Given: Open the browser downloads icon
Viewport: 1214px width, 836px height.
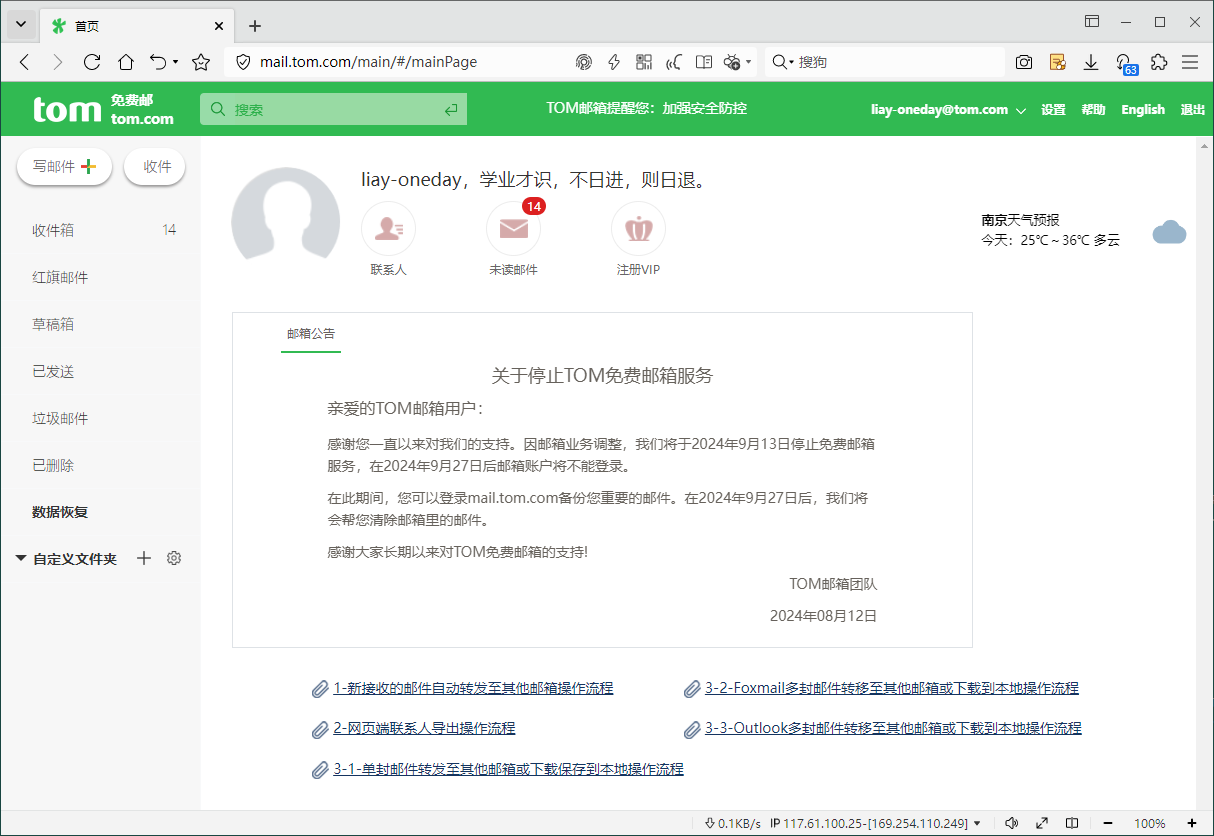Looking at the screenshot, I should coord(1091,62).
